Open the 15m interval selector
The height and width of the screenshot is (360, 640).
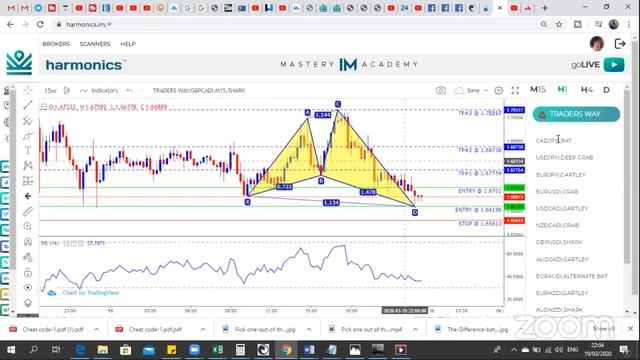(x=50, y=91)
